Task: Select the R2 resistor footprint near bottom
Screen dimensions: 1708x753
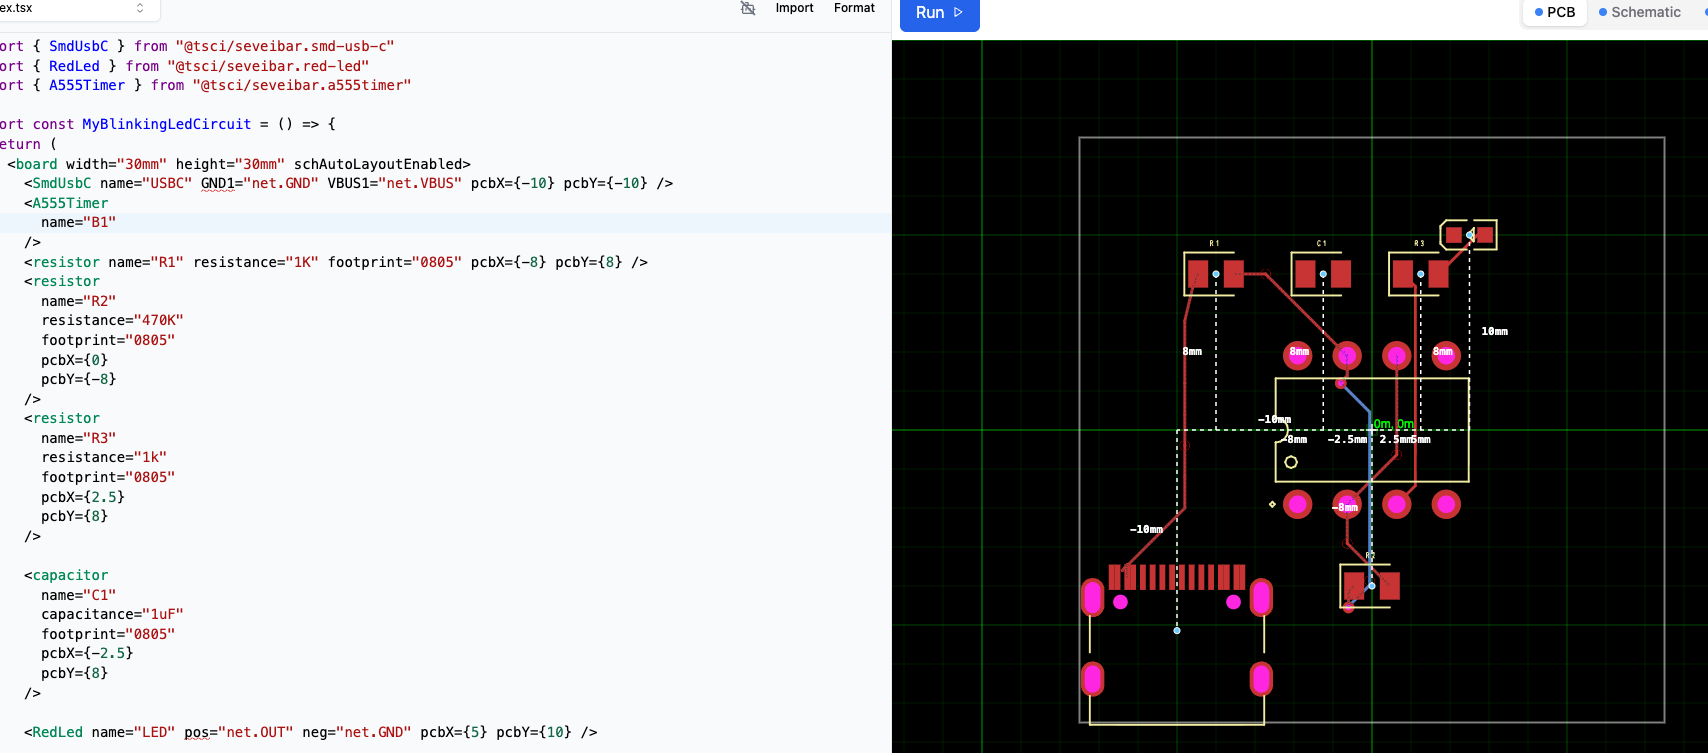Action: click(1370, 586)
